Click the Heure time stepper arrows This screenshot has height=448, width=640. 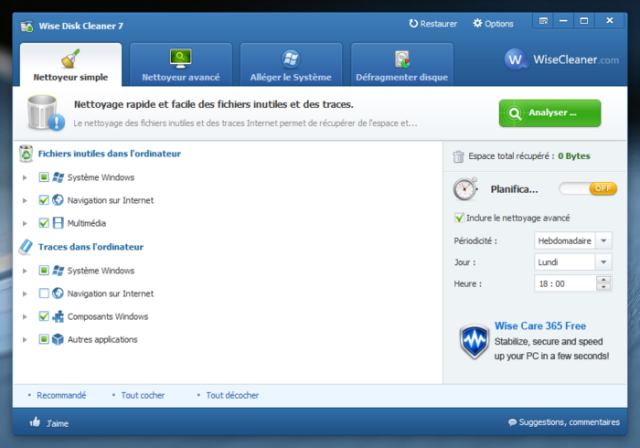(603, 284)
